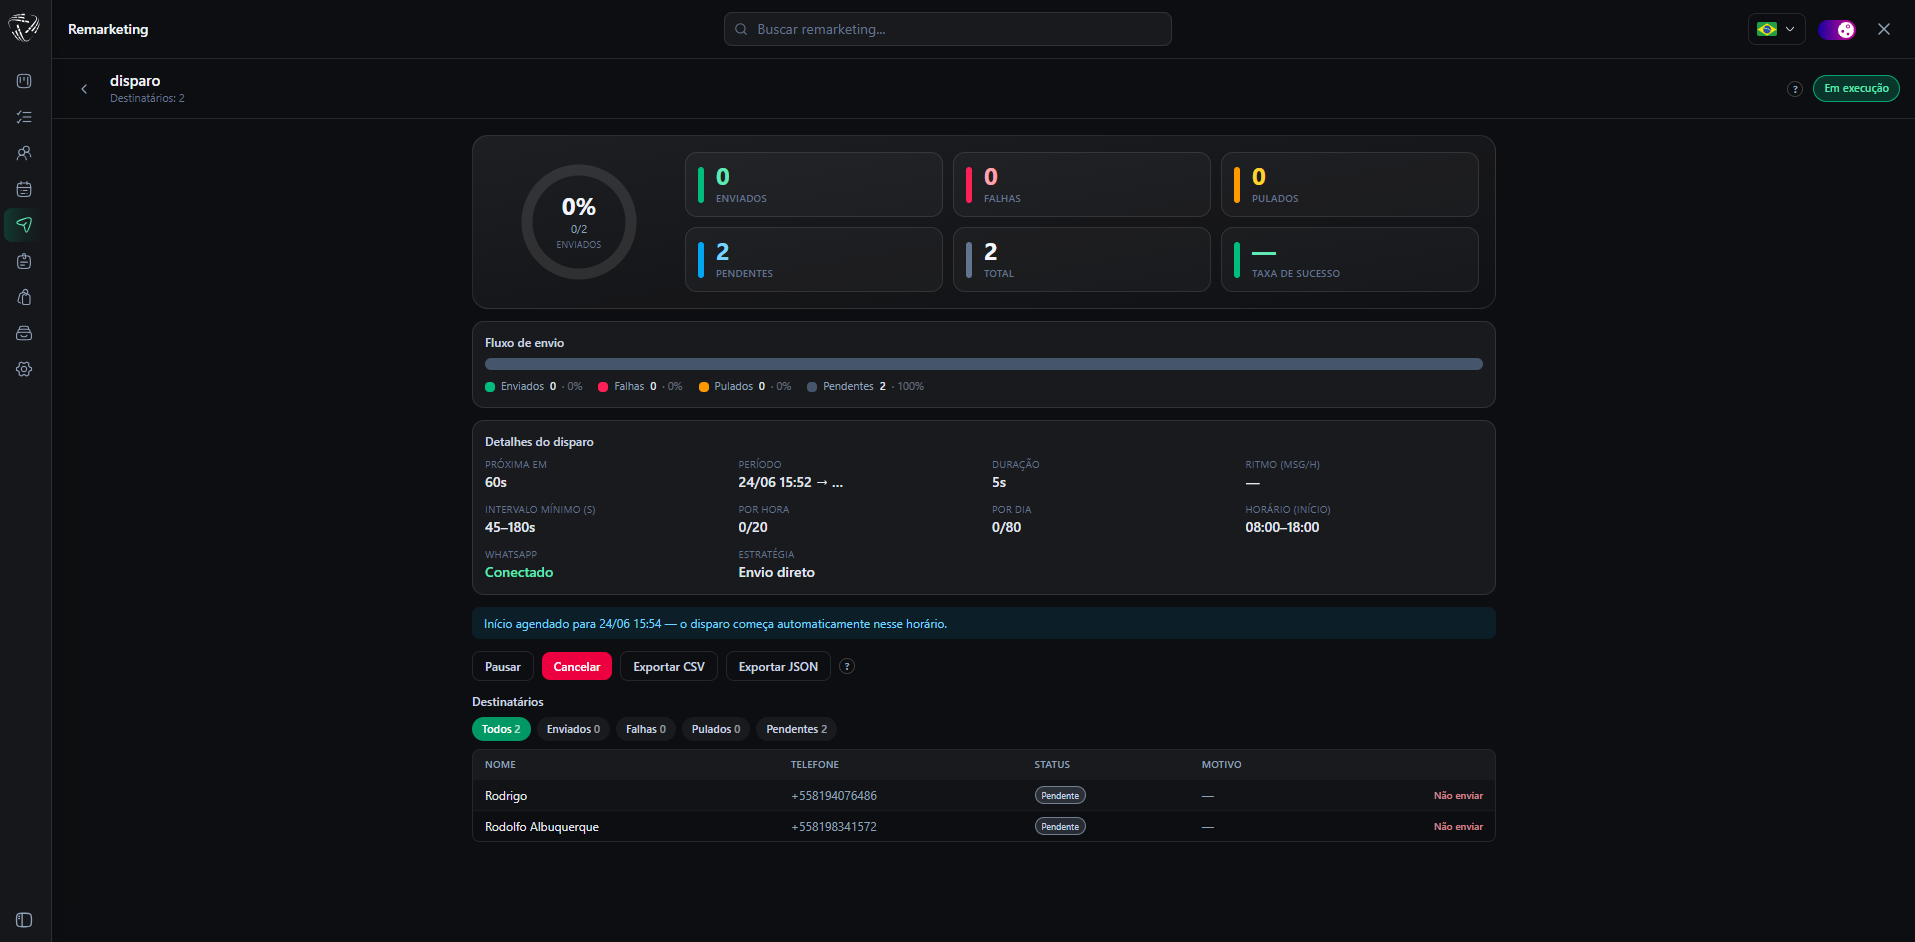Image resolution: width=1915 pixels, height=942 pixels.
Task: Open the calendar sidebar icon
Action: 24,189
